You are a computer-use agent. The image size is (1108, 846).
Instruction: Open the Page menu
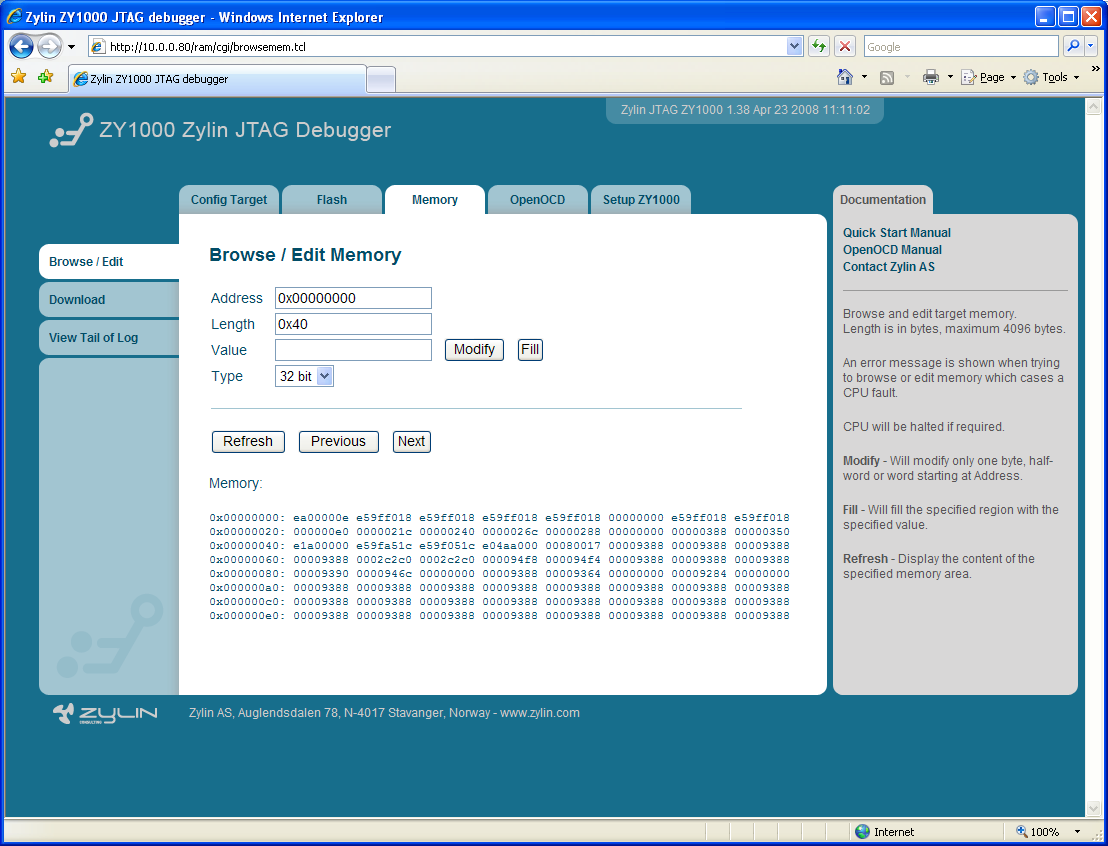(x=989, y=77)
